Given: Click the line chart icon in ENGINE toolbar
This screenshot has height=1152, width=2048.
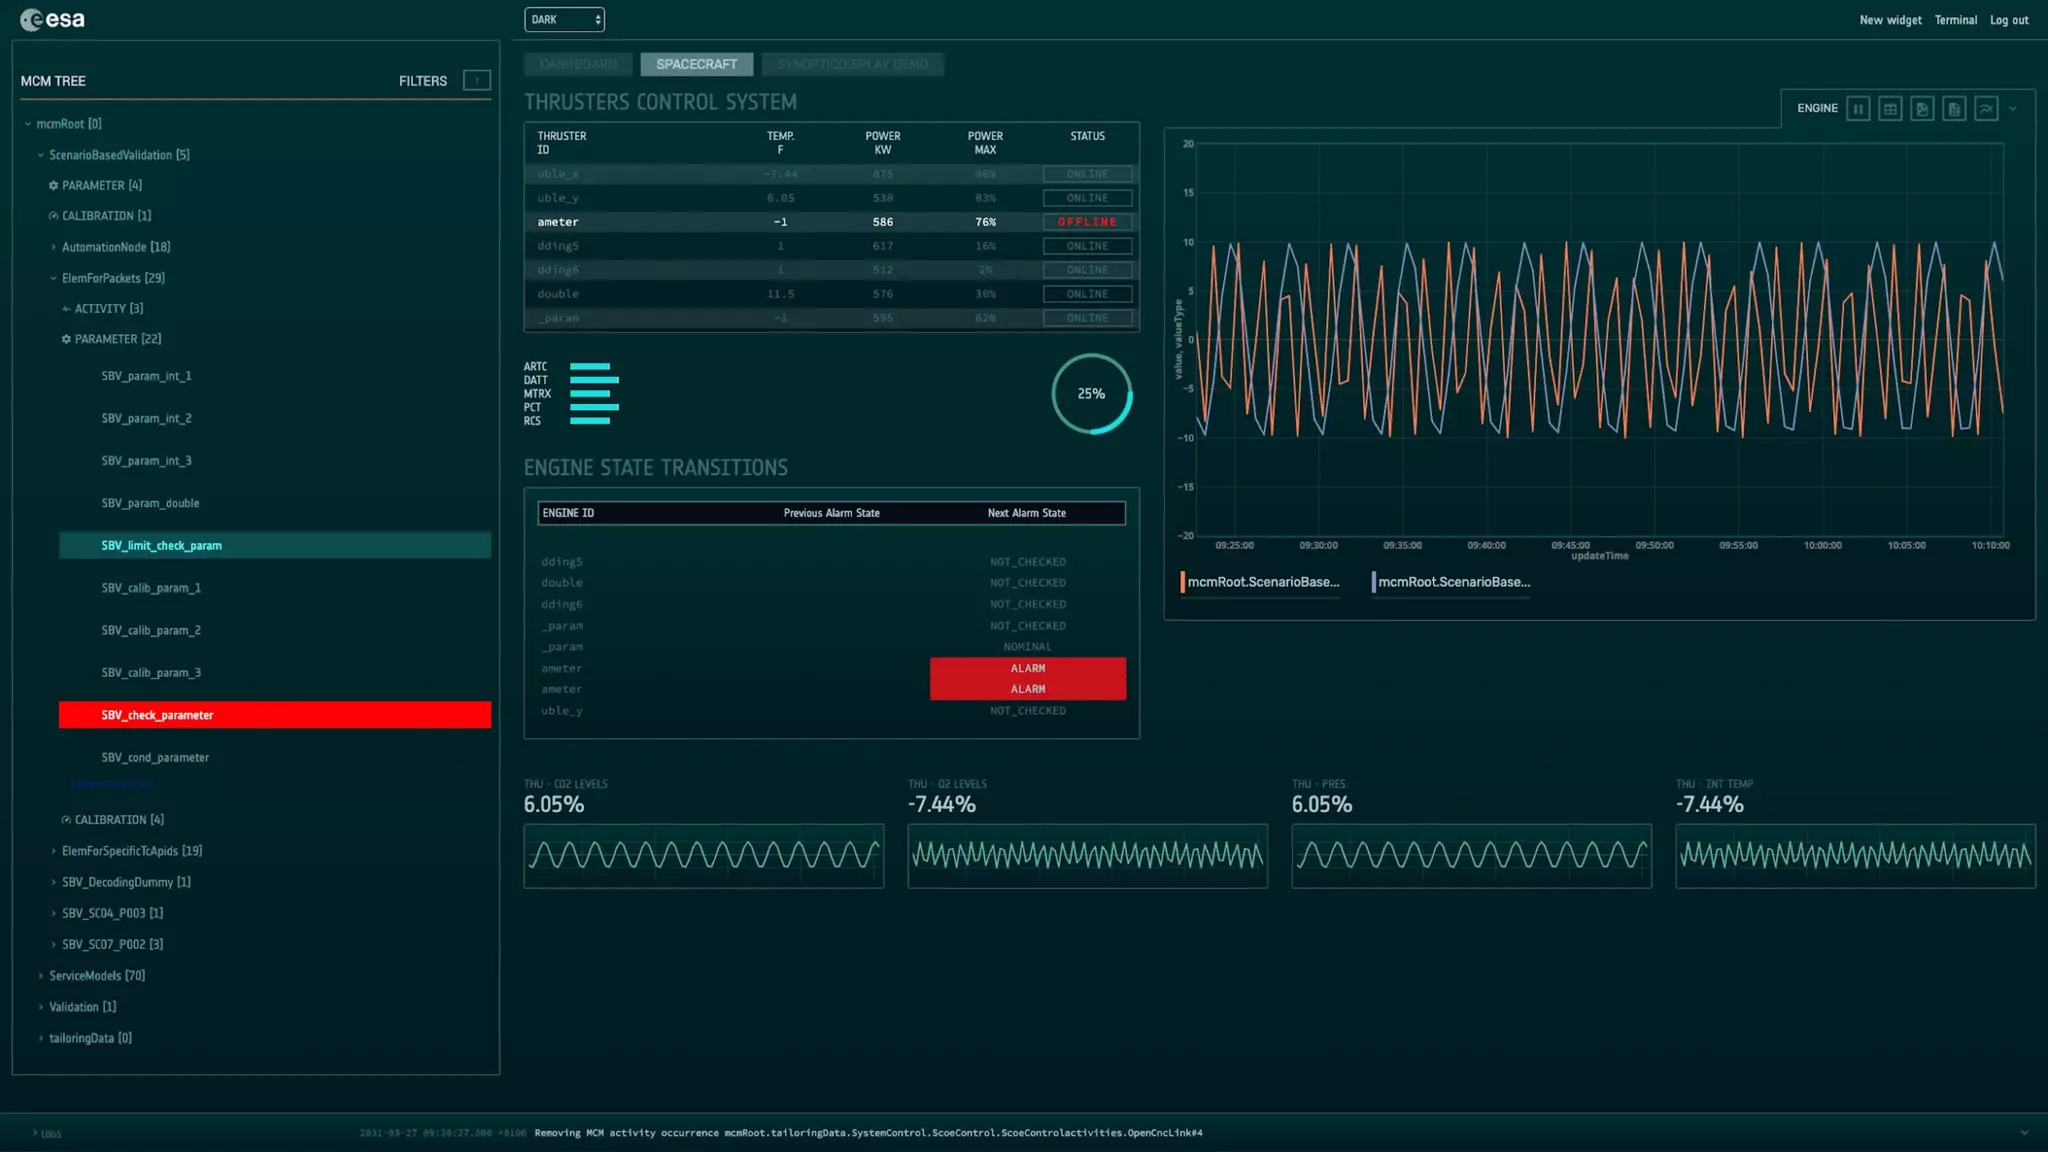Looking at the screenshot, I should click(x=1986, y=109).
